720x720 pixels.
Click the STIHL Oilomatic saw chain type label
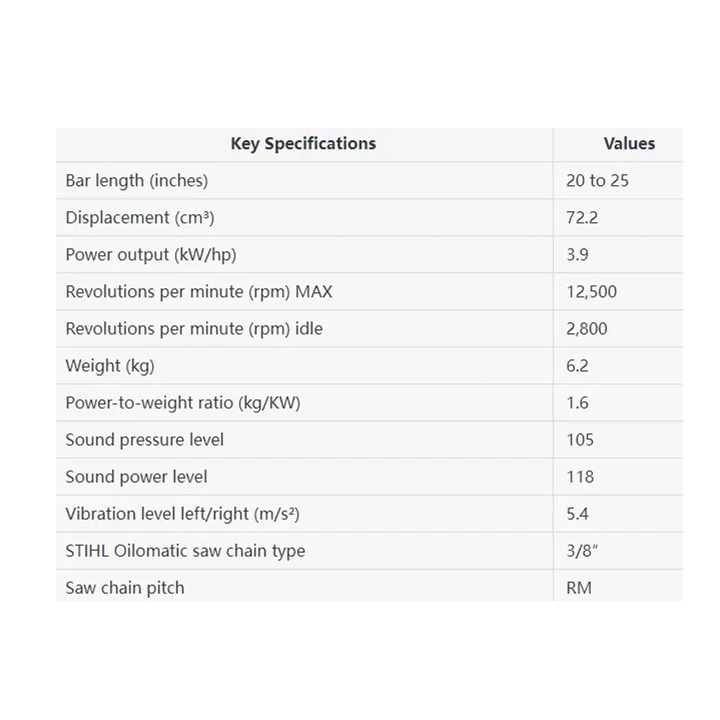[x=185, y=551]
